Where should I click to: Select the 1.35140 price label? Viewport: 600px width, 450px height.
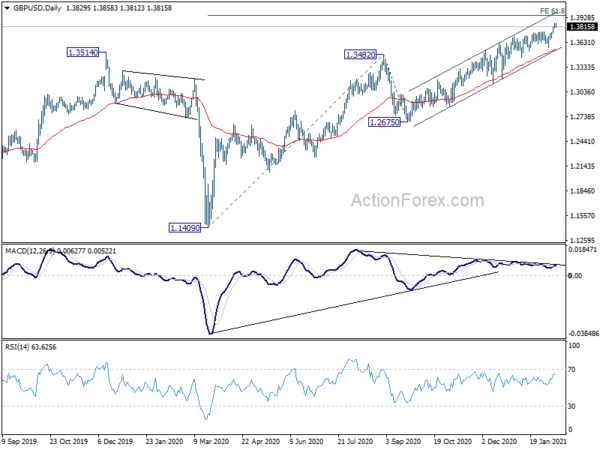83,52
